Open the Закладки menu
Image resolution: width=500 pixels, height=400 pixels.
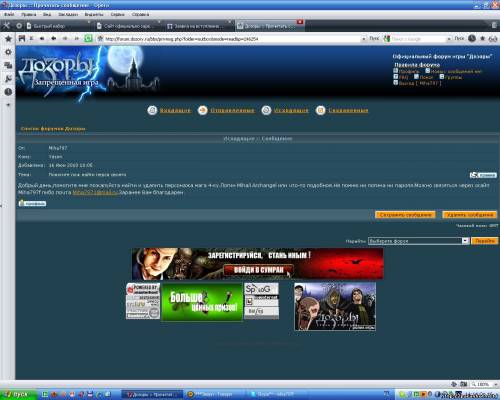coord(68,14)
